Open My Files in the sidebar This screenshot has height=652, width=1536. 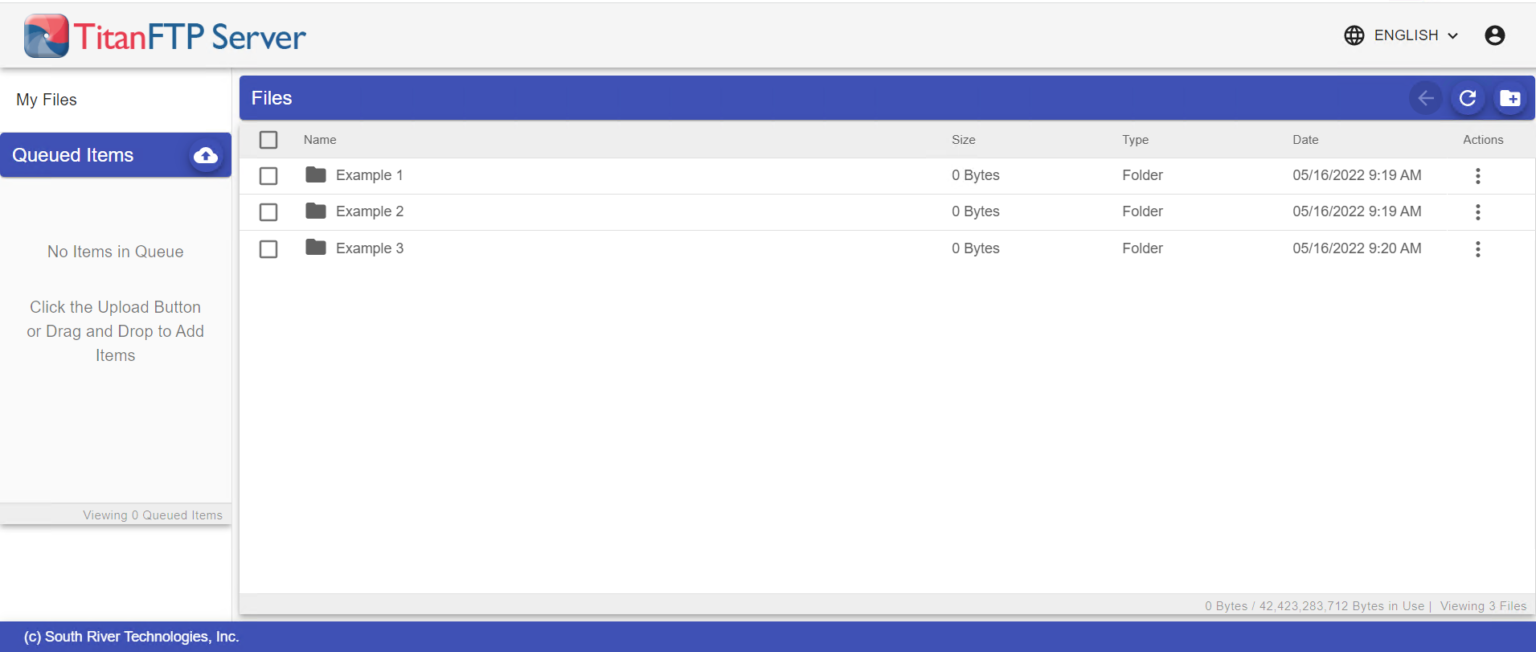point(47,100)
